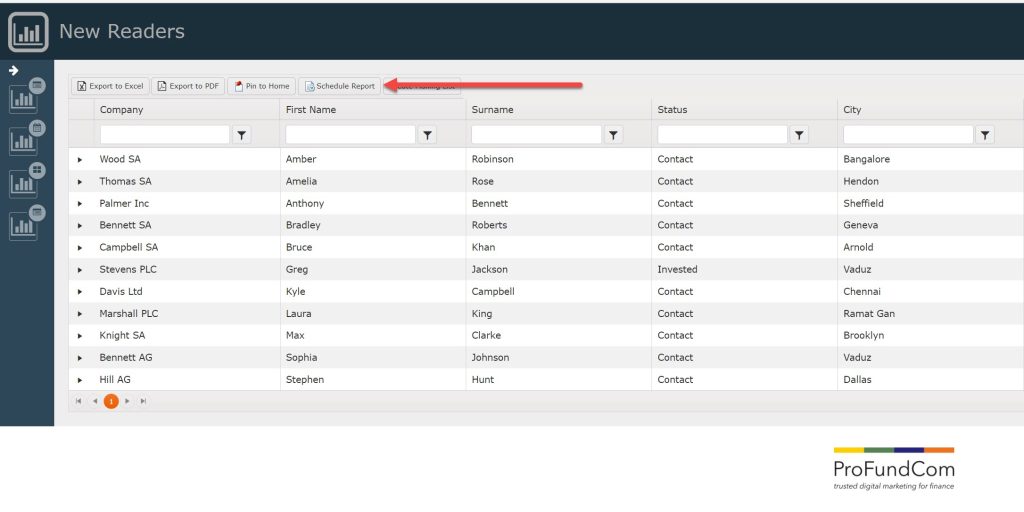This screenshot has width=1024, height=512.
Task: Click the Schedule Report button
Action: (x=339, y=86)
